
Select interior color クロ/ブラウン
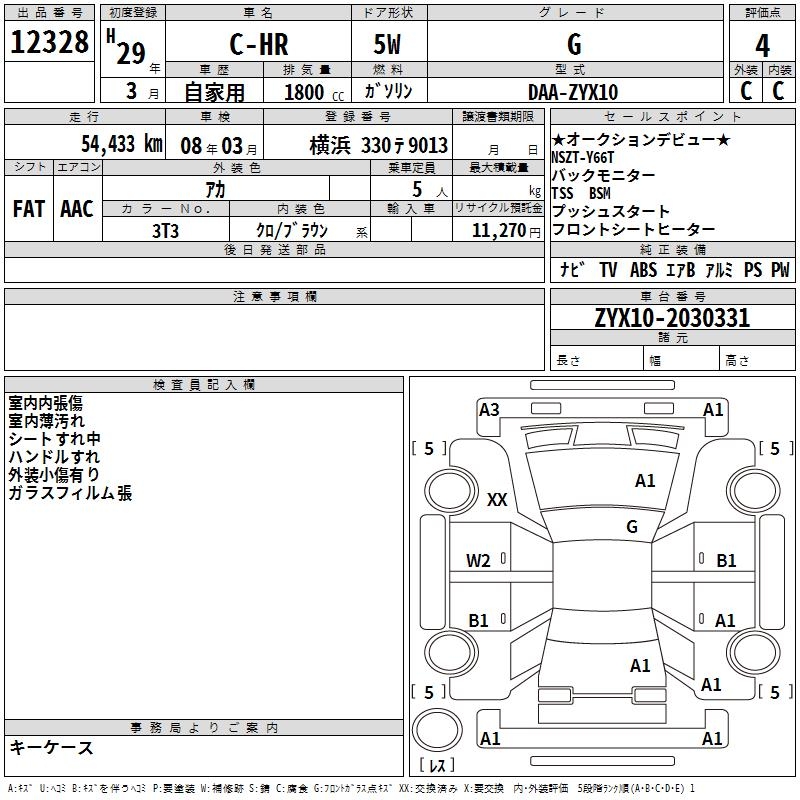[x=292, y=230]
